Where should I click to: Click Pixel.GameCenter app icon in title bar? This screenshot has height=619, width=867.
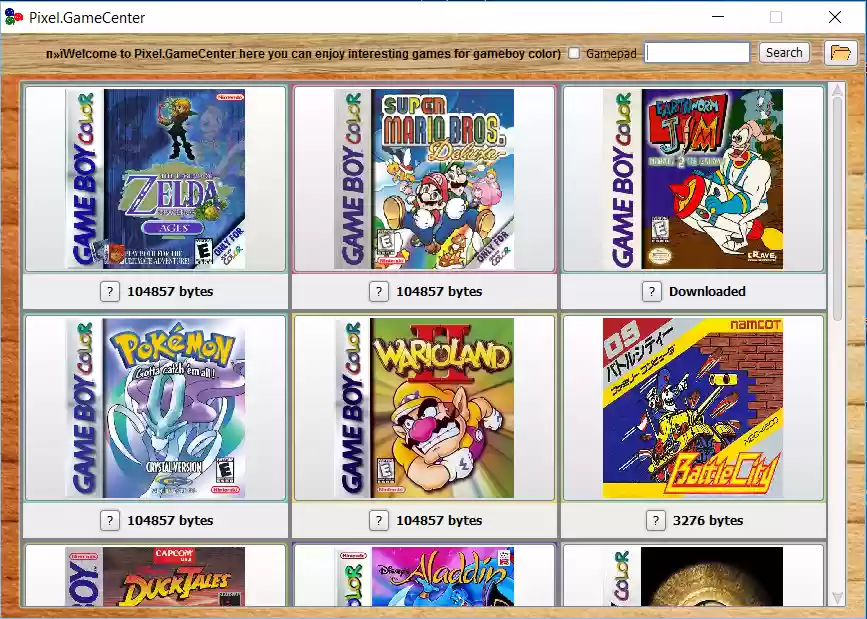[x=13, y=17]
